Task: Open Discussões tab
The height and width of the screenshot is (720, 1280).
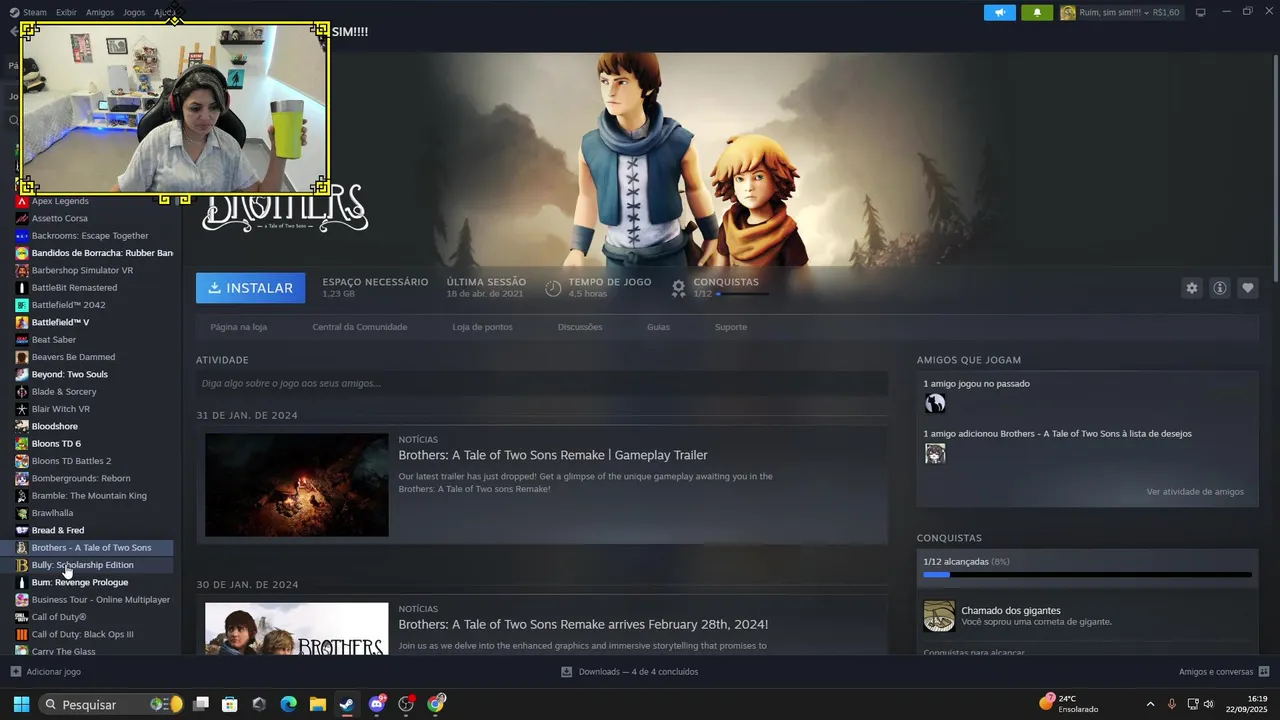Action: coord(580,327)
